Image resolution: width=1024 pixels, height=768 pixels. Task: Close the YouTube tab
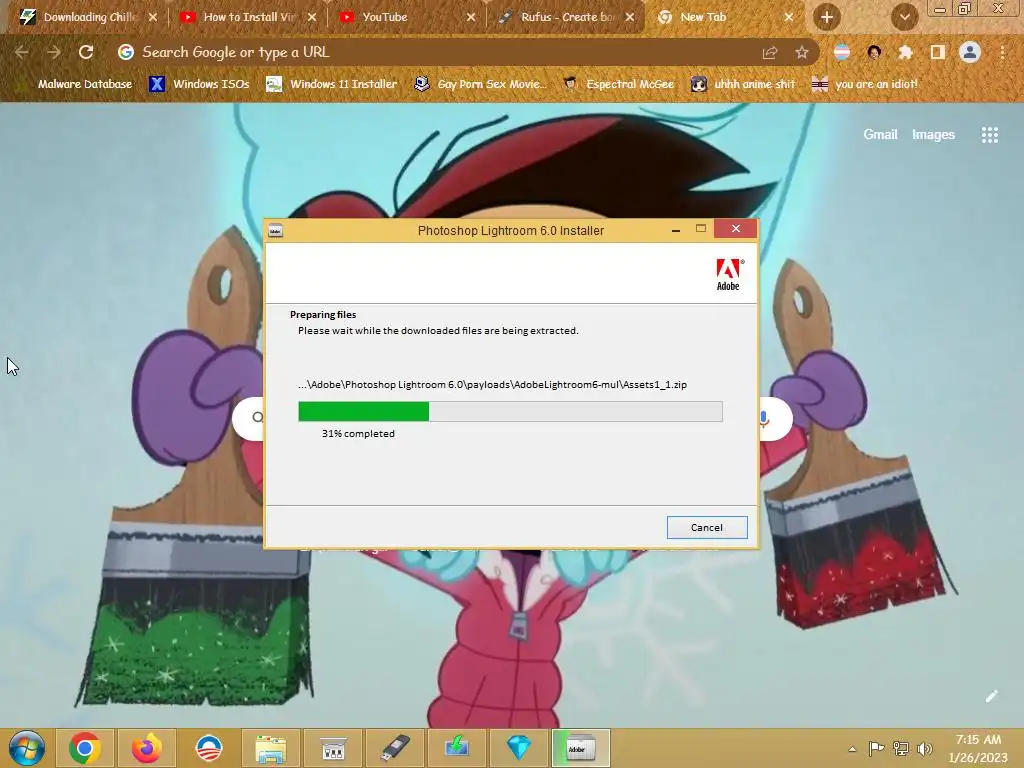coord(471,17)
